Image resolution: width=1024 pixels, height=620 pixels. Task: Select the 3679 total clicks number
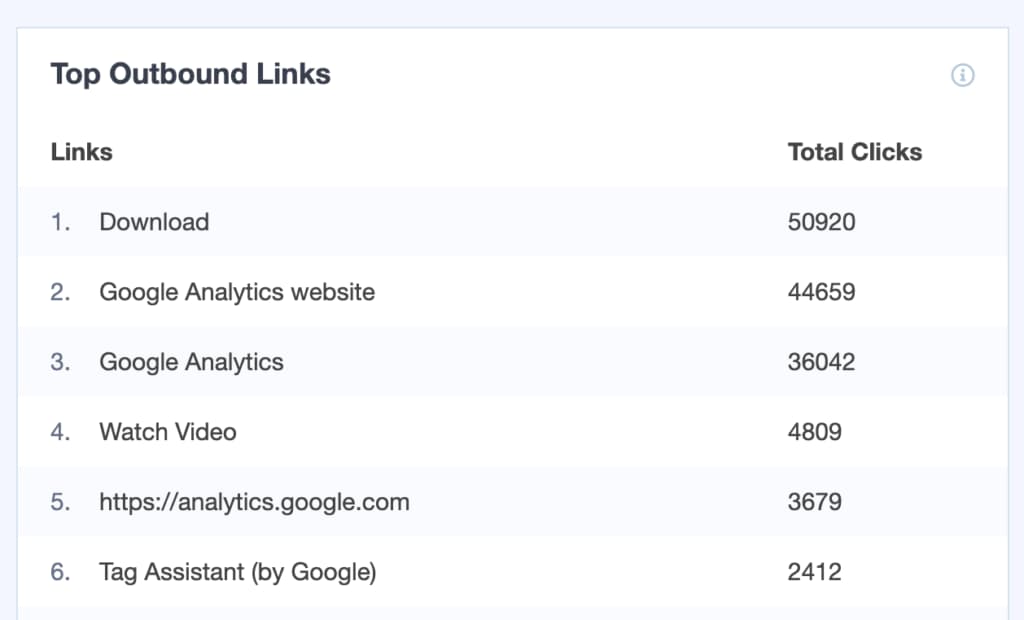(x=815, y=502)
